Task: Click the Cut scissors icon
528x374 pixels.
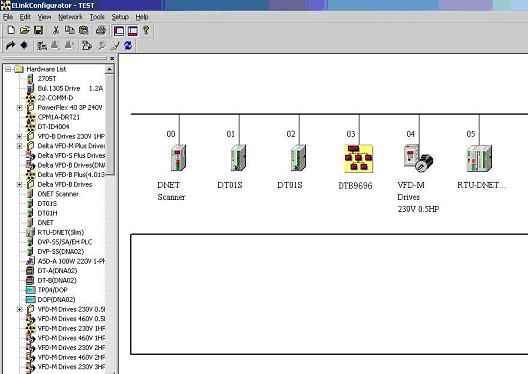Action: click(x=56, y=30)
